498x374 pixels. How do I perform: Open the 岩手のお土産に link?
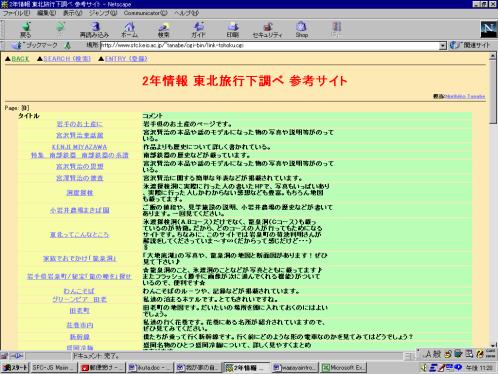[x=79, y=124]
